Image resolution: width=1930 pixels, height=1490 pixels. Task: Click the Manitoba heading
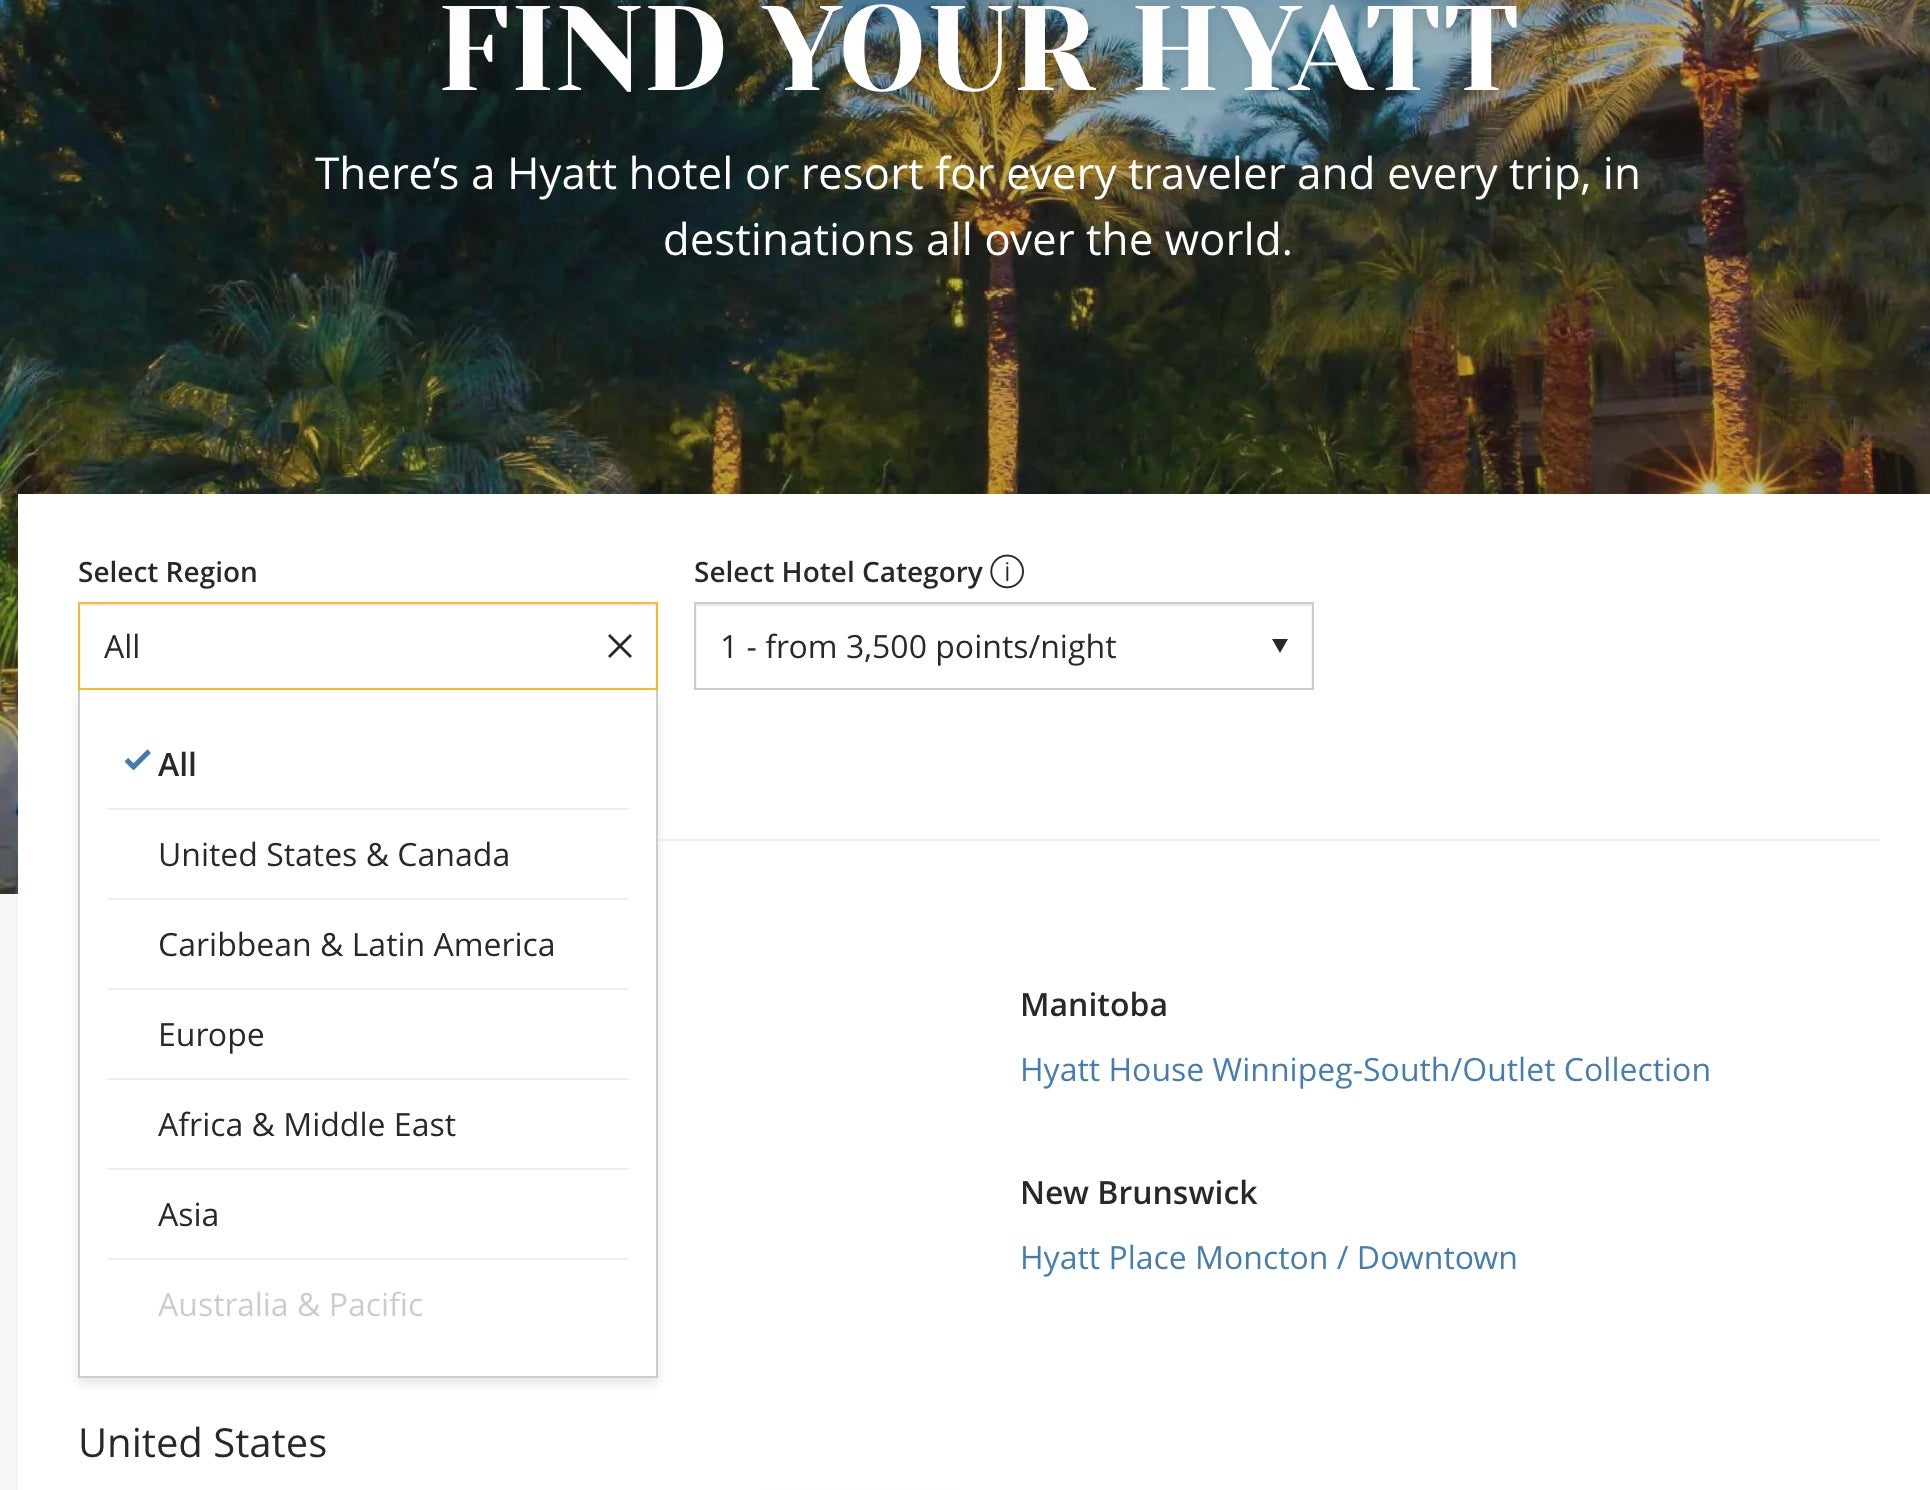pos(1094,1005)
